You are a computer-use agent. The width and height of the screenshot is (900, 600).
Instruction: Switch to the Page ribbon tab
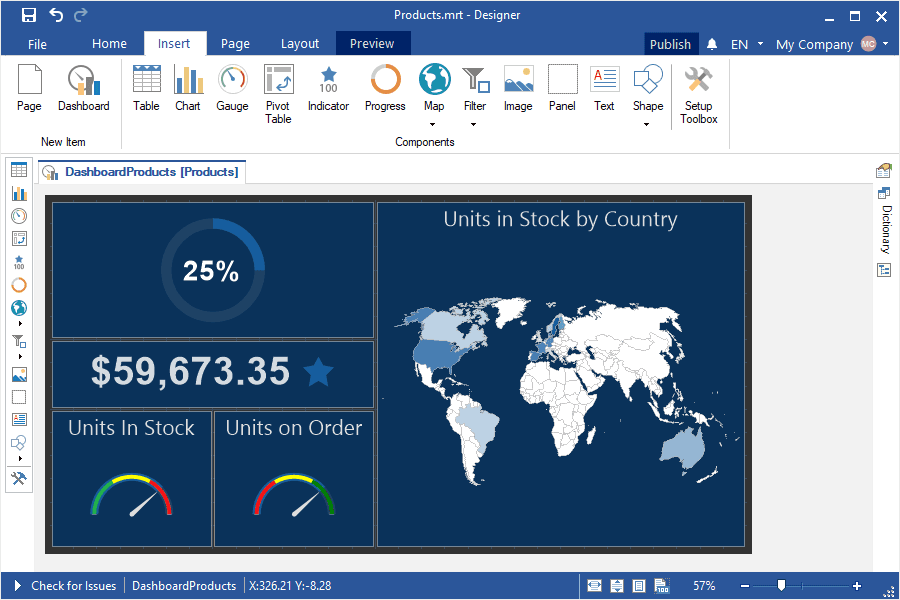[x=235, y=44]
